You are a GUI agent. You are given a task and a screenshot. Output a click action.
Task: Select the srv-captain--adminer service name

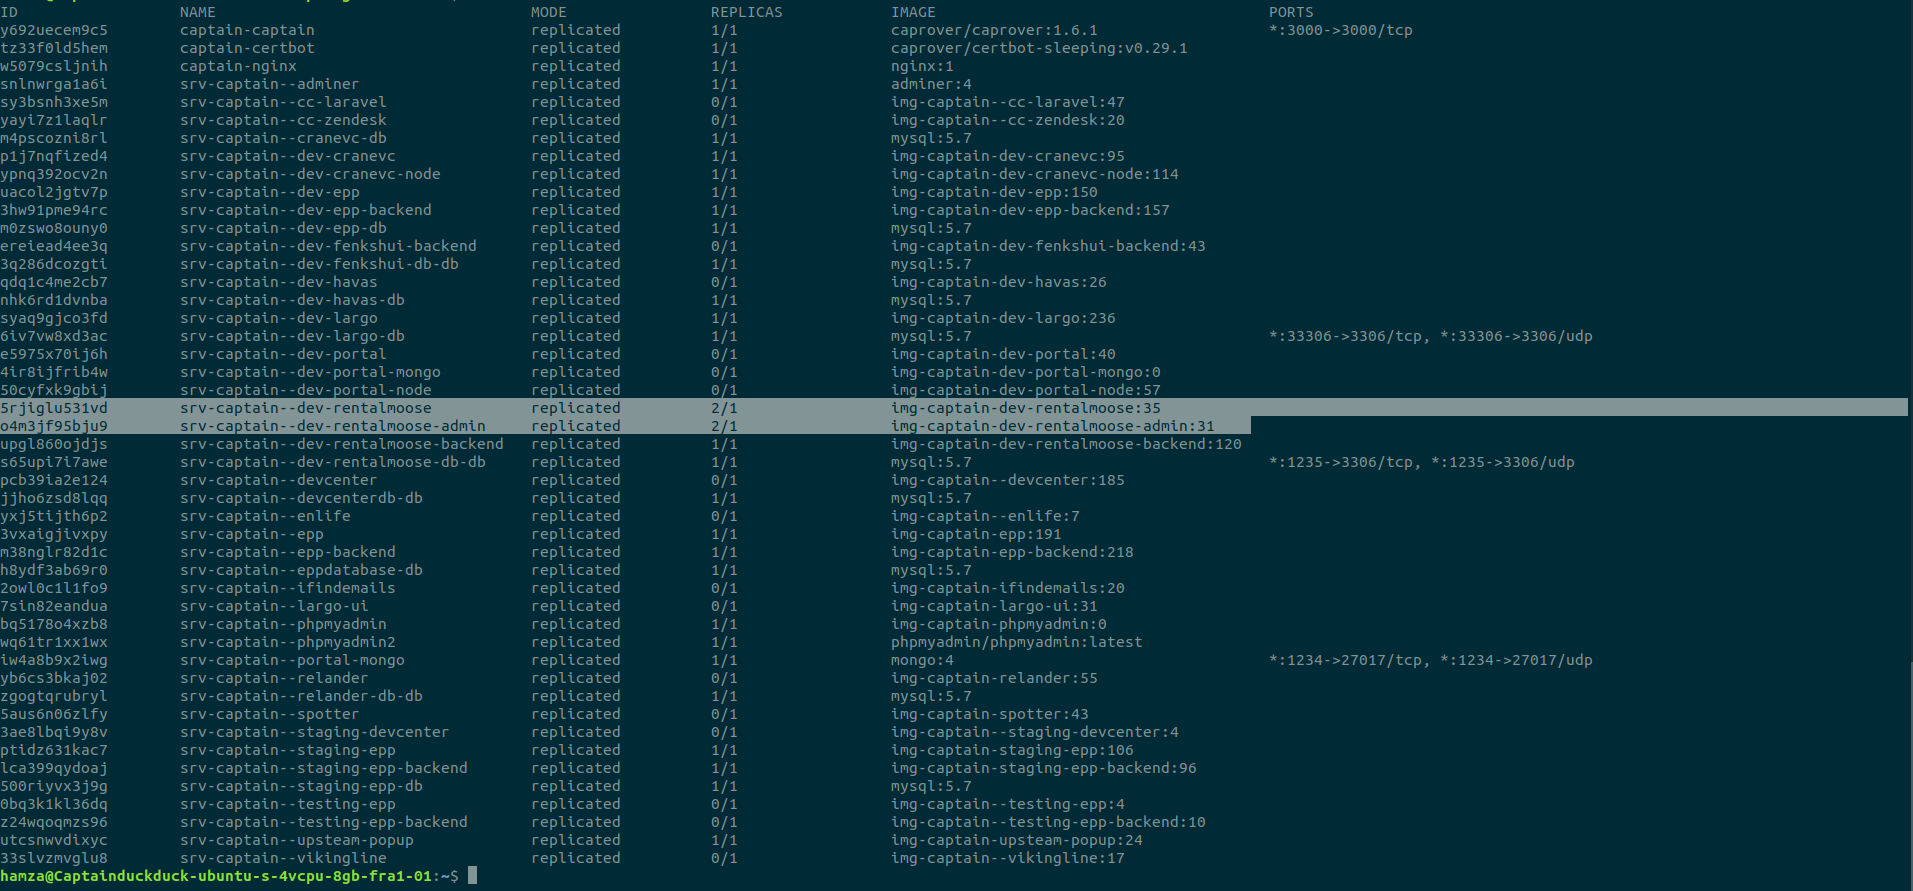pos(269,84)
